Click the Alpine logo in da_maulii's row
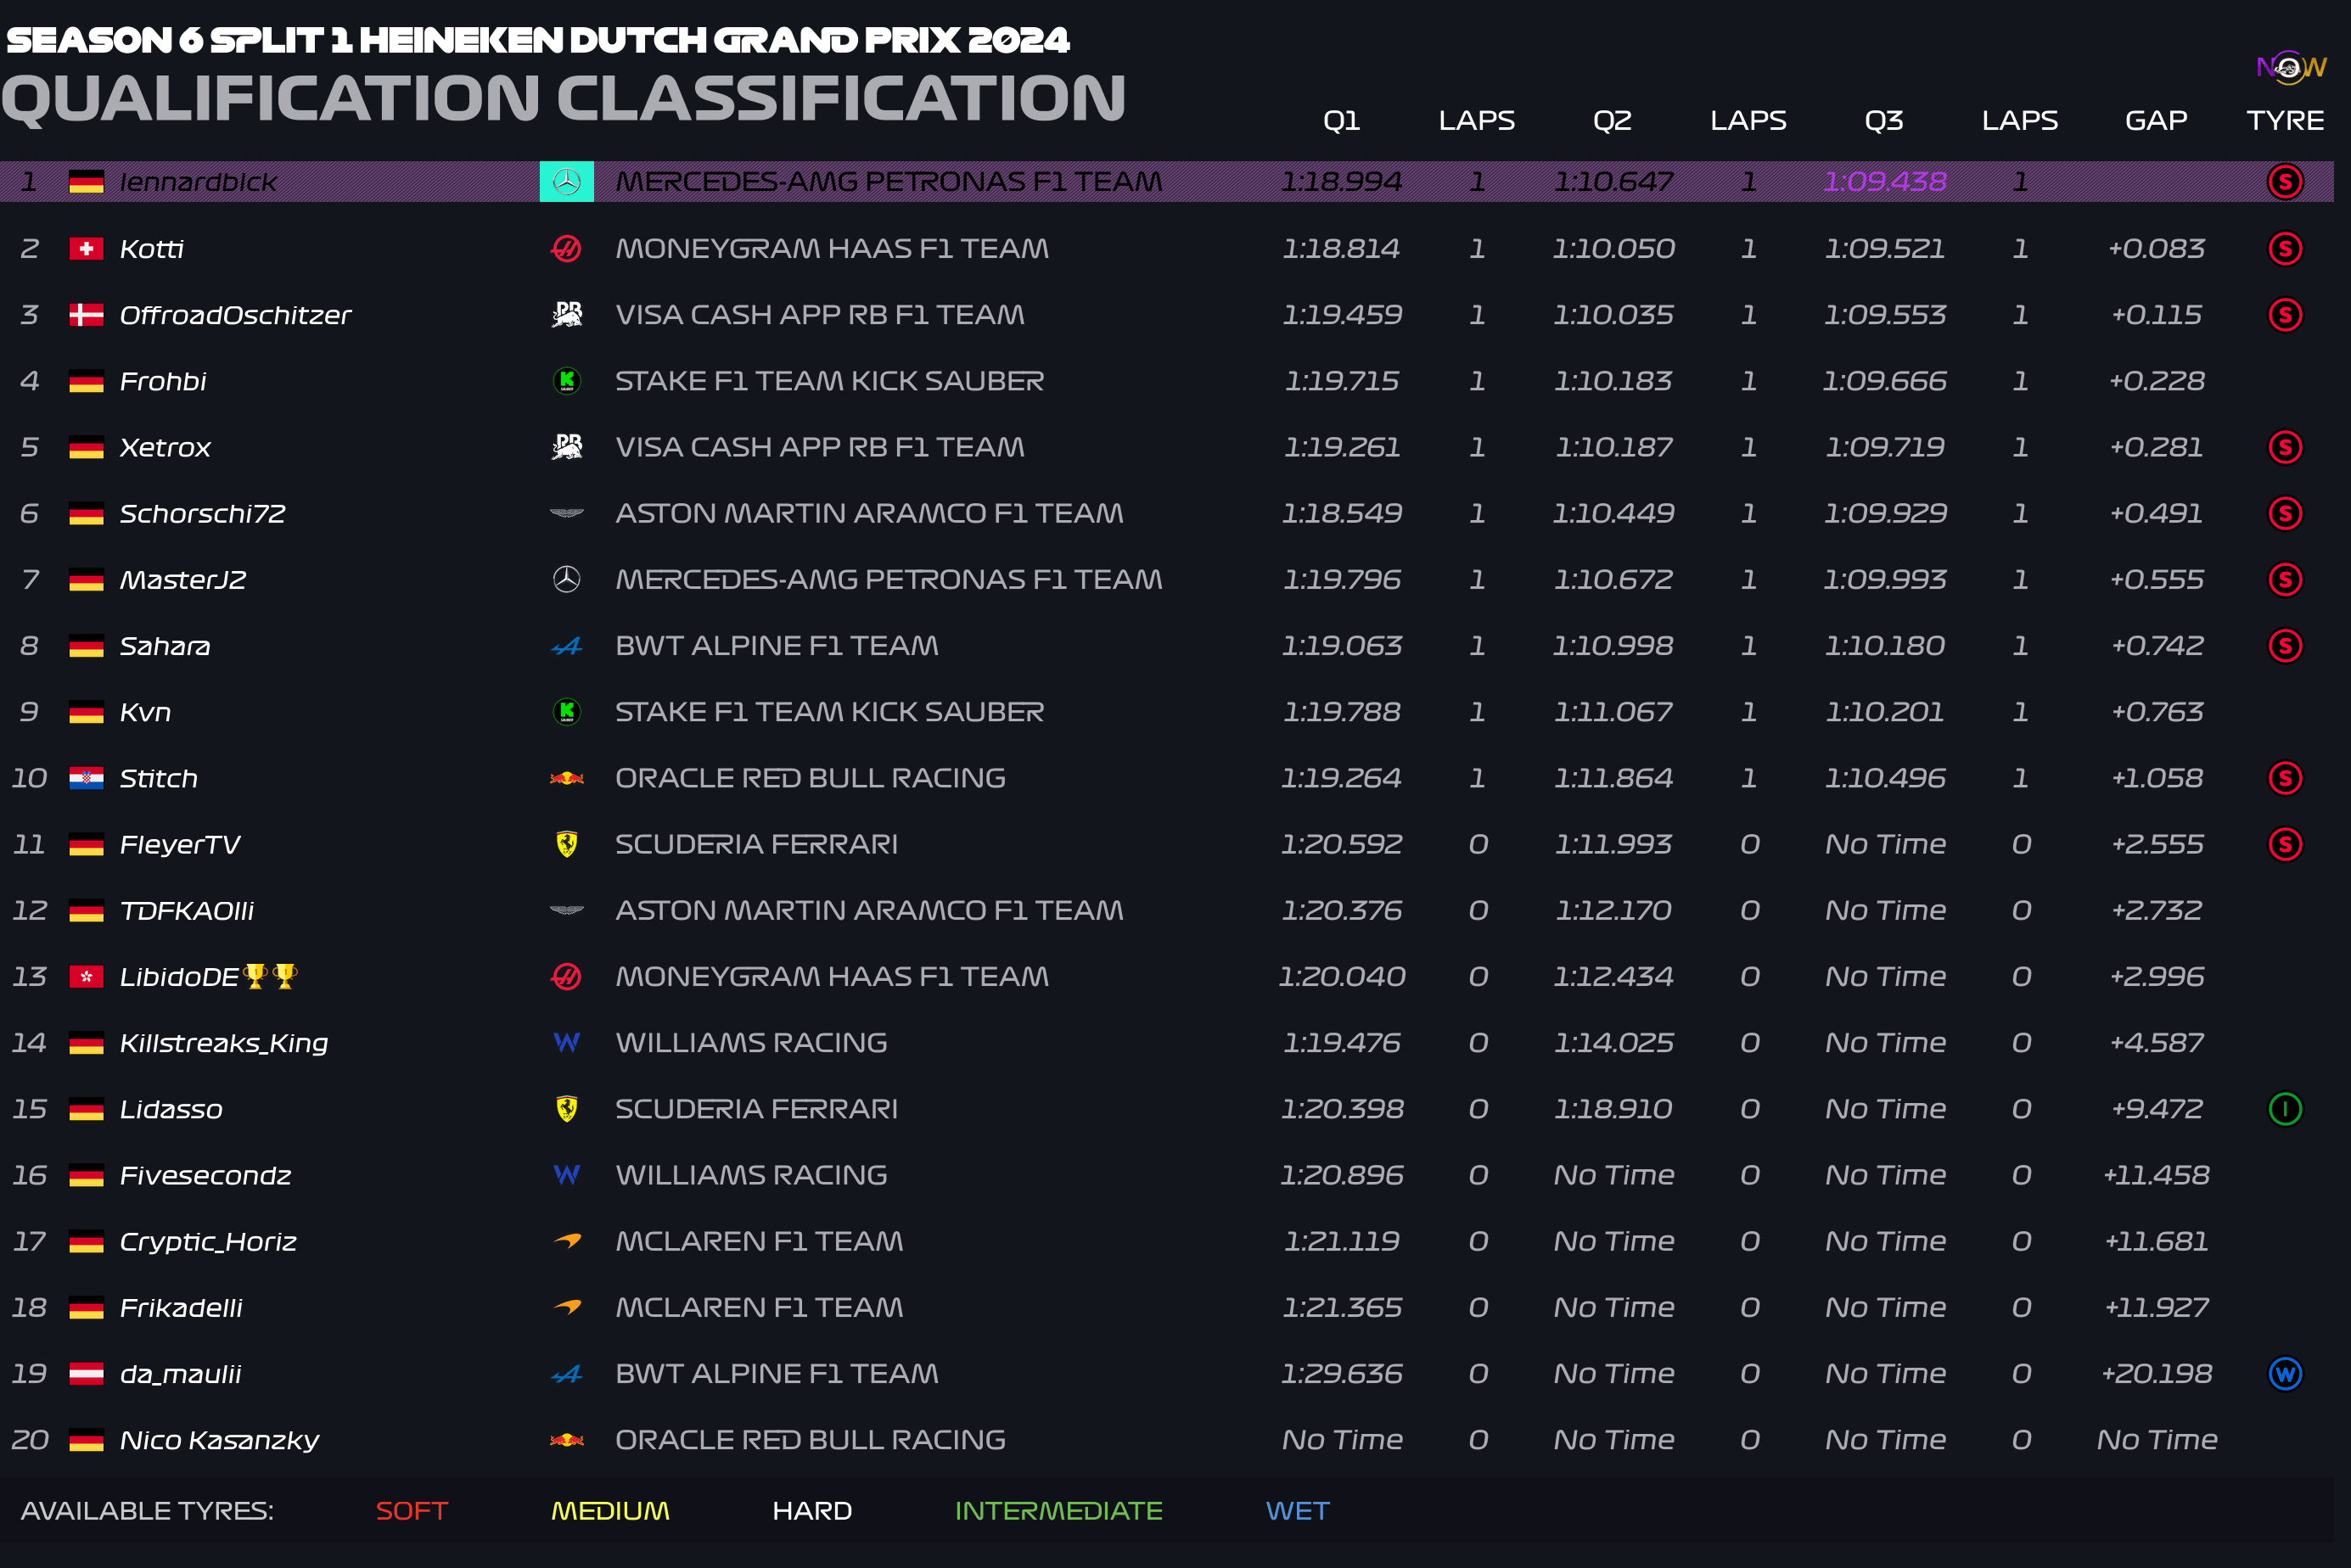The height and width of the screenshot is (1568, 2351). click(x=567, y=1374)
